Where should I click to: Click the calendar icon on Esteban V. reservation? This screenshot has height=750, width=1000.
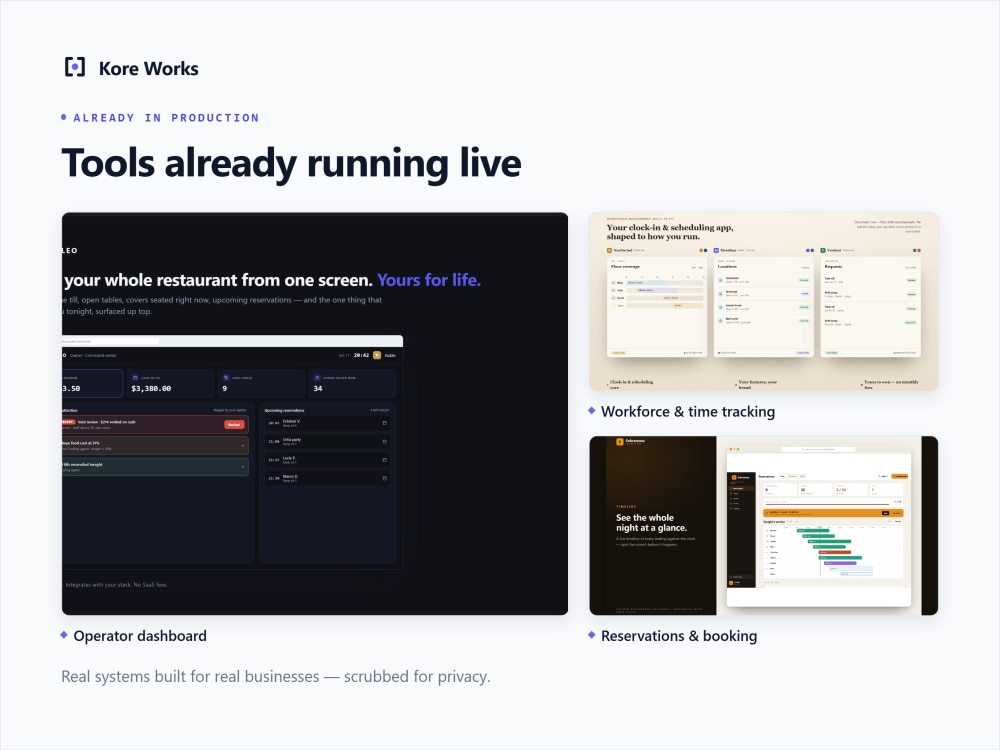point(385,423)
